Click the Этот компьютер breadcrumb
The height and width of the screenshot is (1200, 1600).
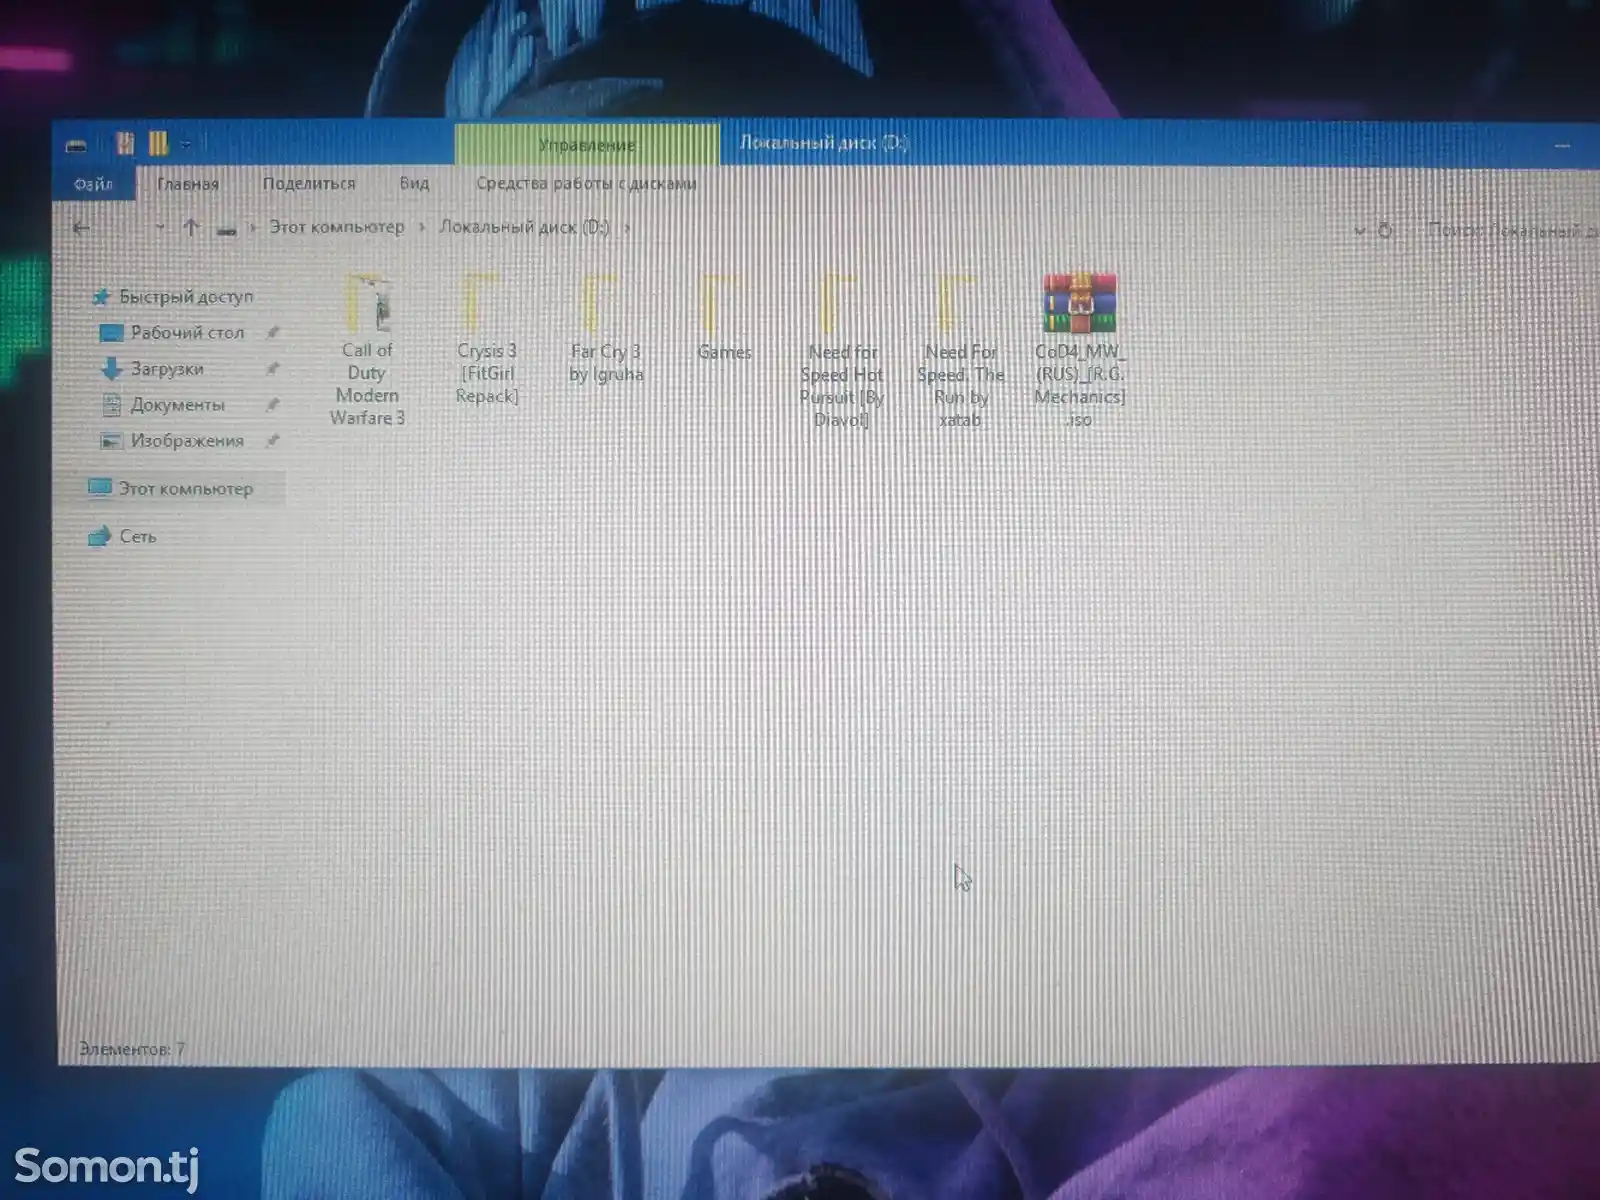click(x=337, y=227)
